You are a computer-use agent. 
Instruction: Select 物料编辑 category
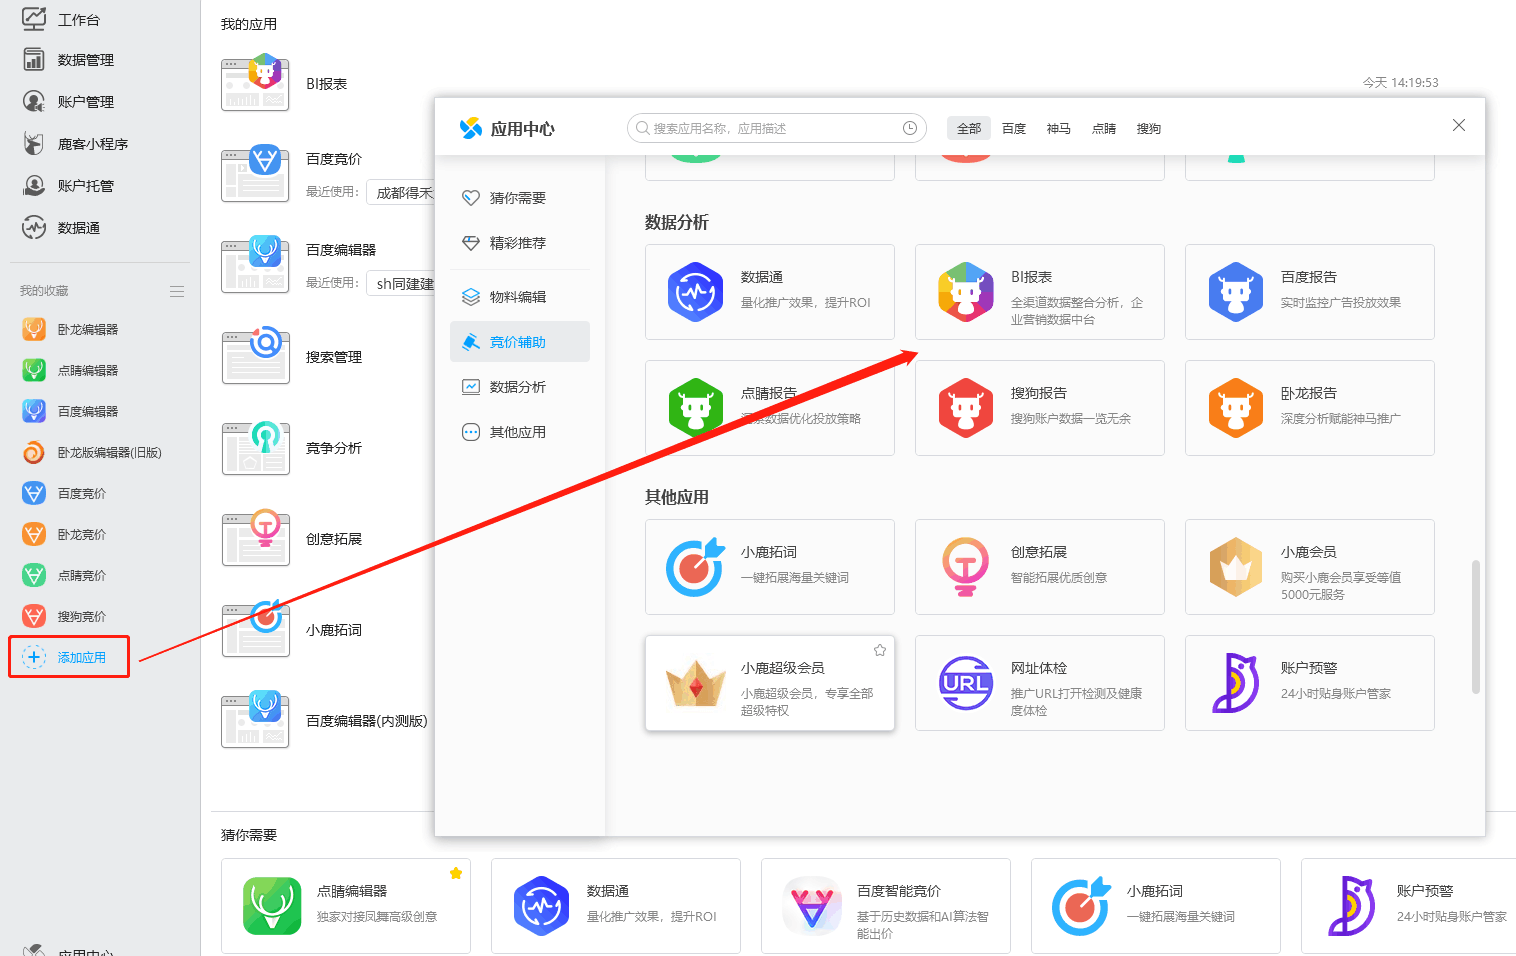(520, 297)
